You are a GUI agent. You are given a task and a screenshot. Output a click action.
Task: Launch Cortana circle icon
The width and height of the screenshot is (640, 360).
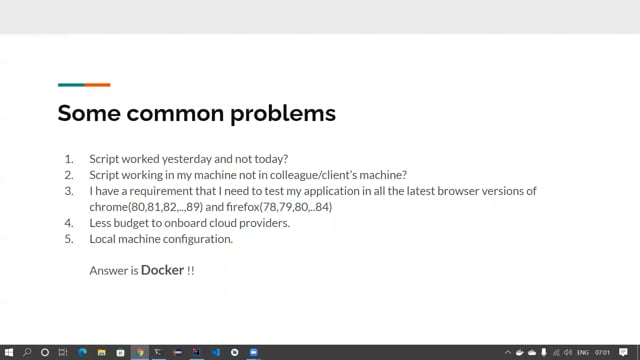click(45, 352)
